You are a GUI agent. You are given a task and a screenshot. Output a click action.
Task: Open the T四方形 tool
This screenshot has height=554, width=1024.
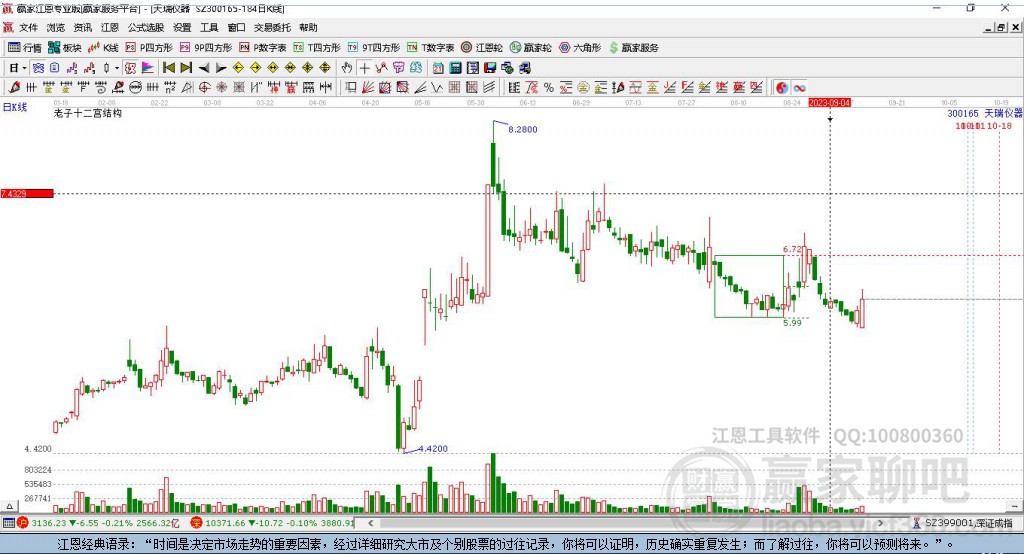coord(317,48)
